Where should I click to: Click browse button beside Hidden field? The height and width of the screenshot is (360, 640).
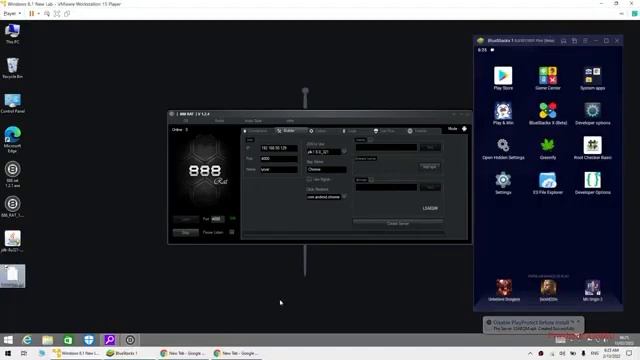tap(430, 147)
